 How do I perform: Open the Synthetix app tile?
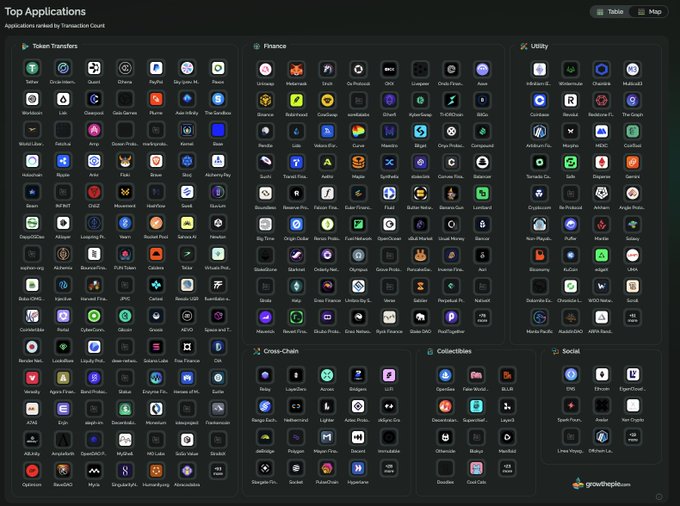click(389, 163)
